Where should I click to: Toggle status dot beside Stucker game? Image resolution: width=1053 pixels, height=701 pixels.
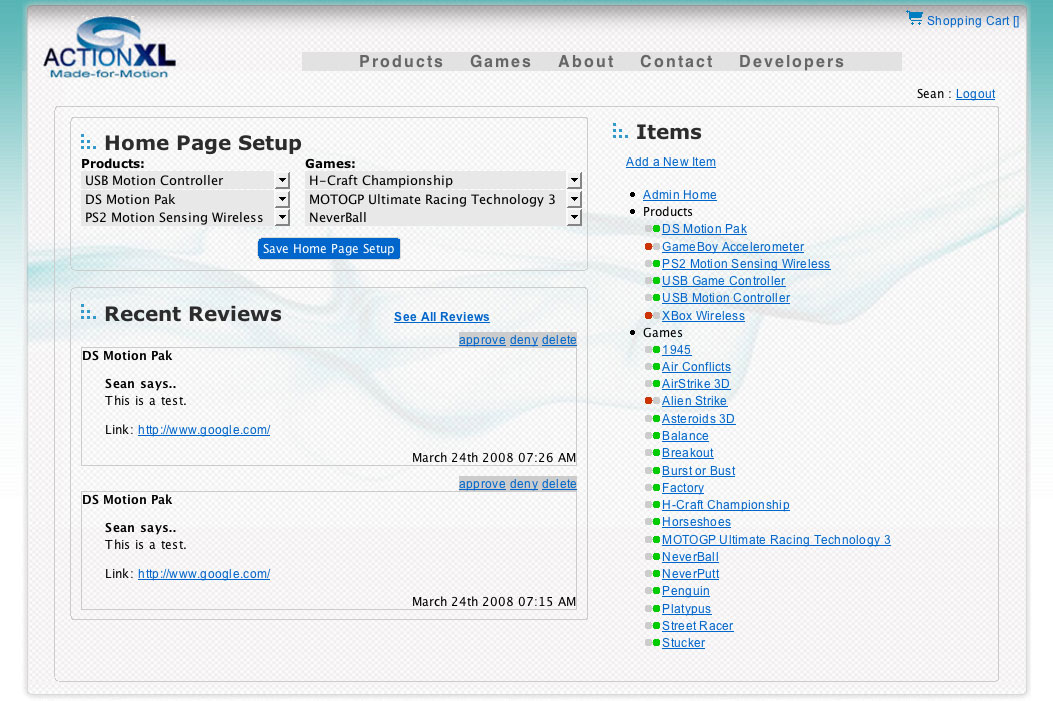653,643
